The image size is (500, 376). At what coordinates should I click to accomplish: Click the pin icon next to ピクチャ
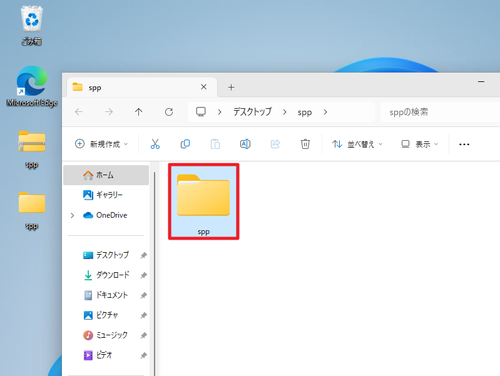(143, 316)
